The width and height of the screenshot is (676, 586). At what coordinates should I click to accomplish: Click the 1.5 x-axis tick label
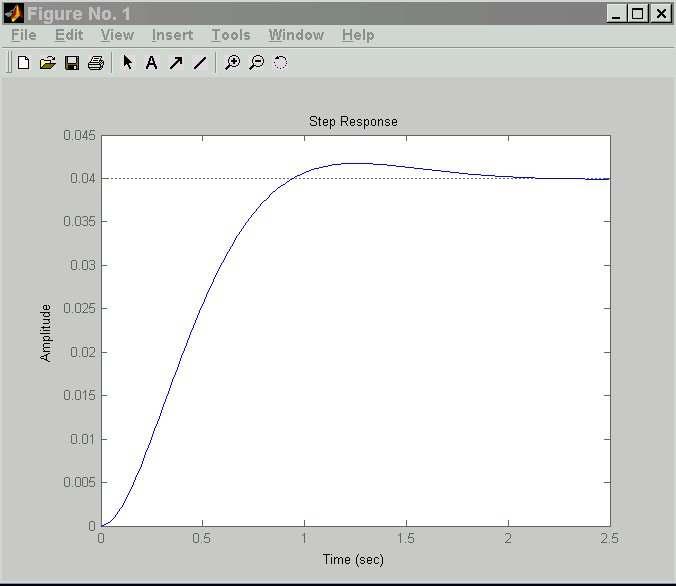[x=405, y=538]
